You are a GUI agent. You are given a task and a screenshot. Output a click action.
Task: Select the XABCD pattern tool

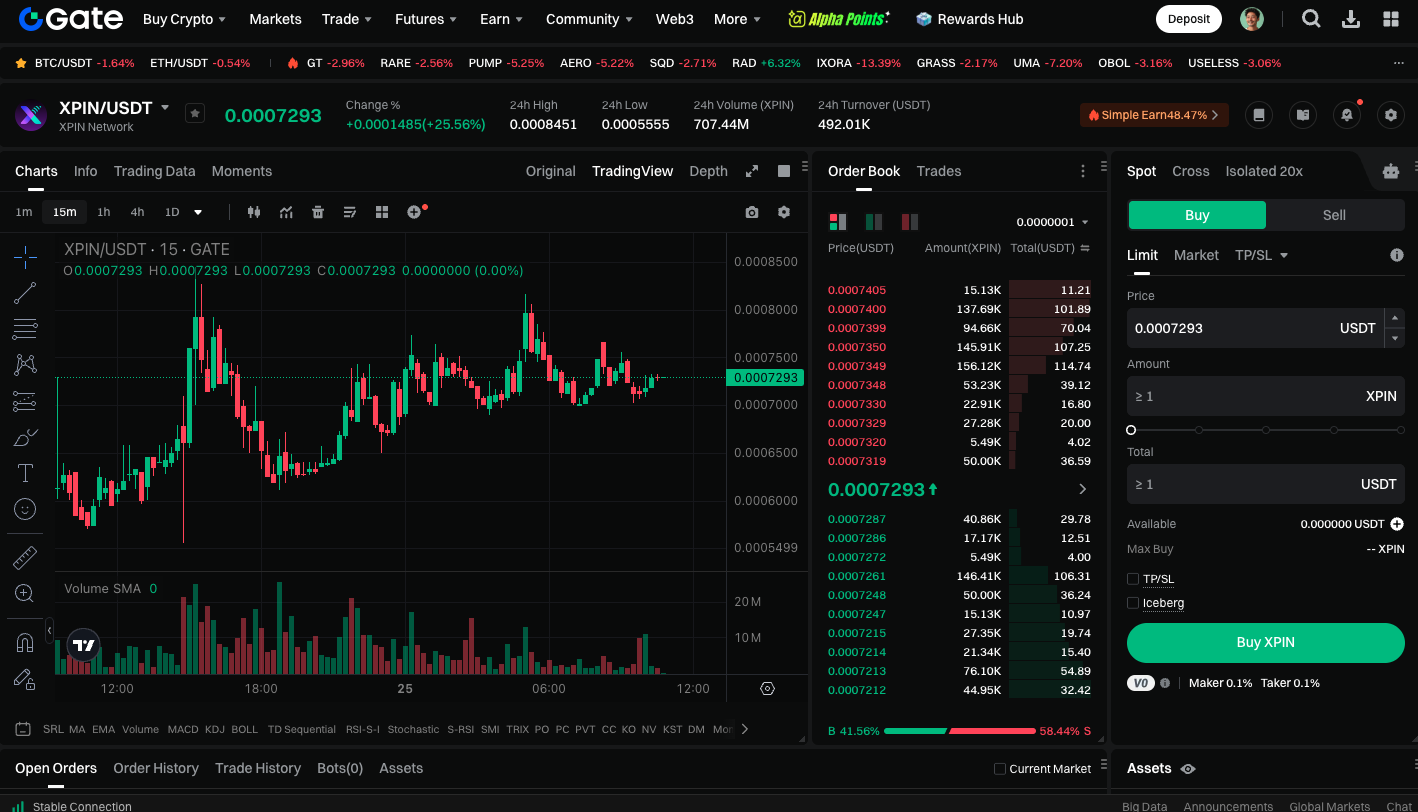click(25, 365)
